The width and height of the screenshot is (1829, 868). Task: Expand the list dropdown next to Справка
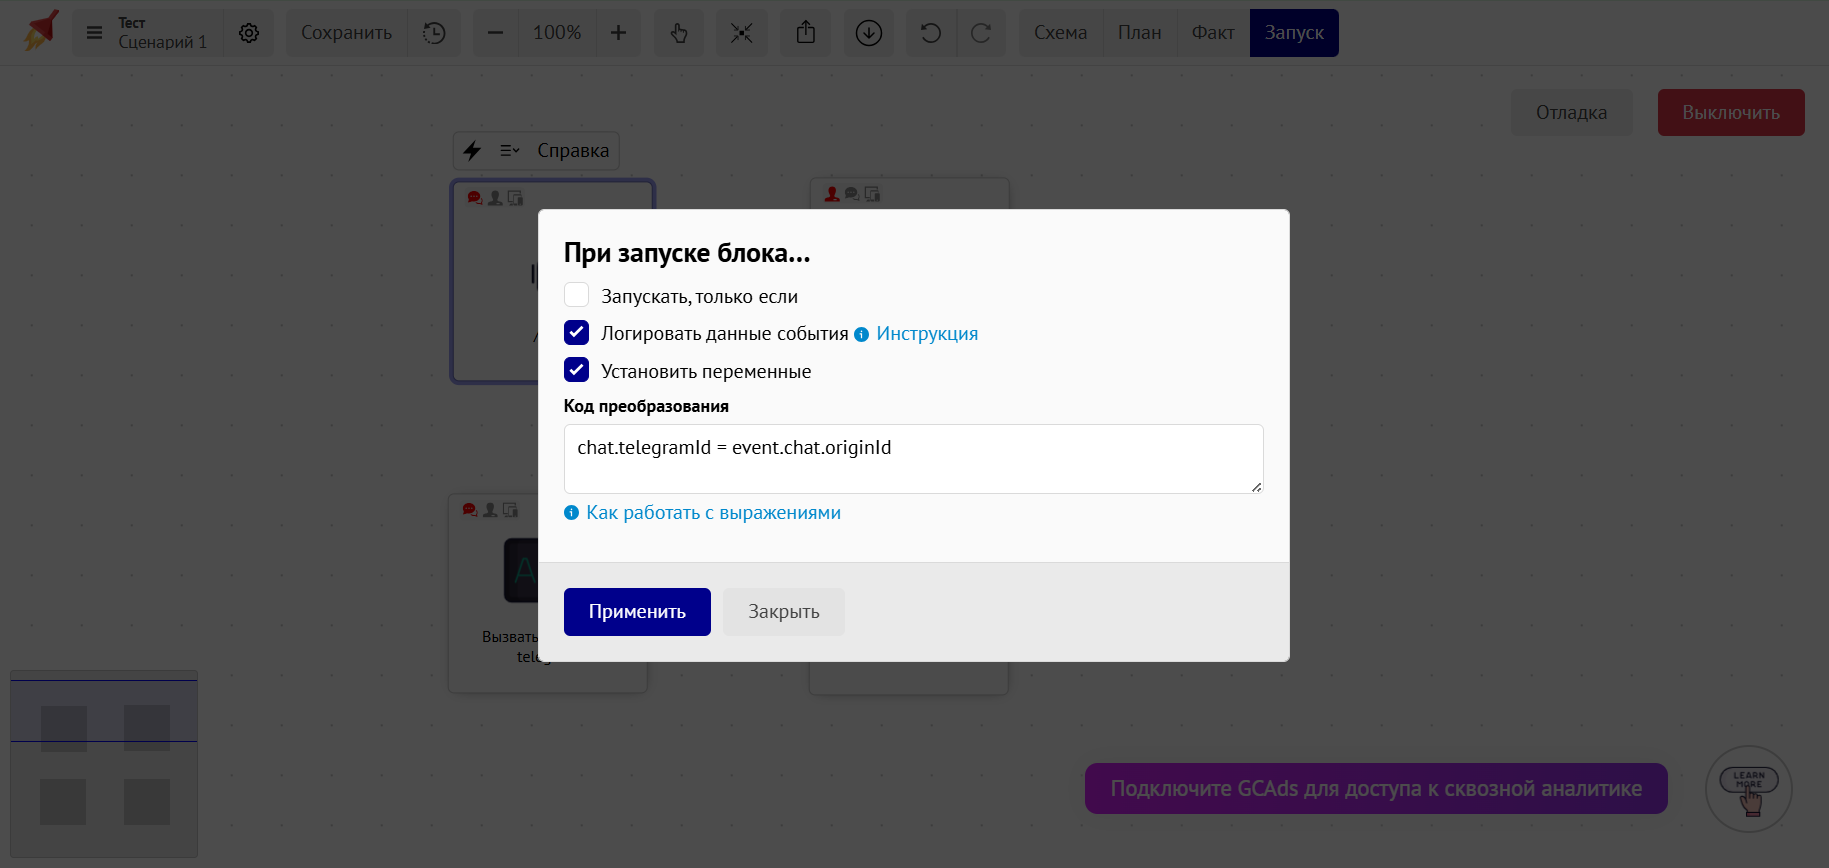[x=510, y=151]
